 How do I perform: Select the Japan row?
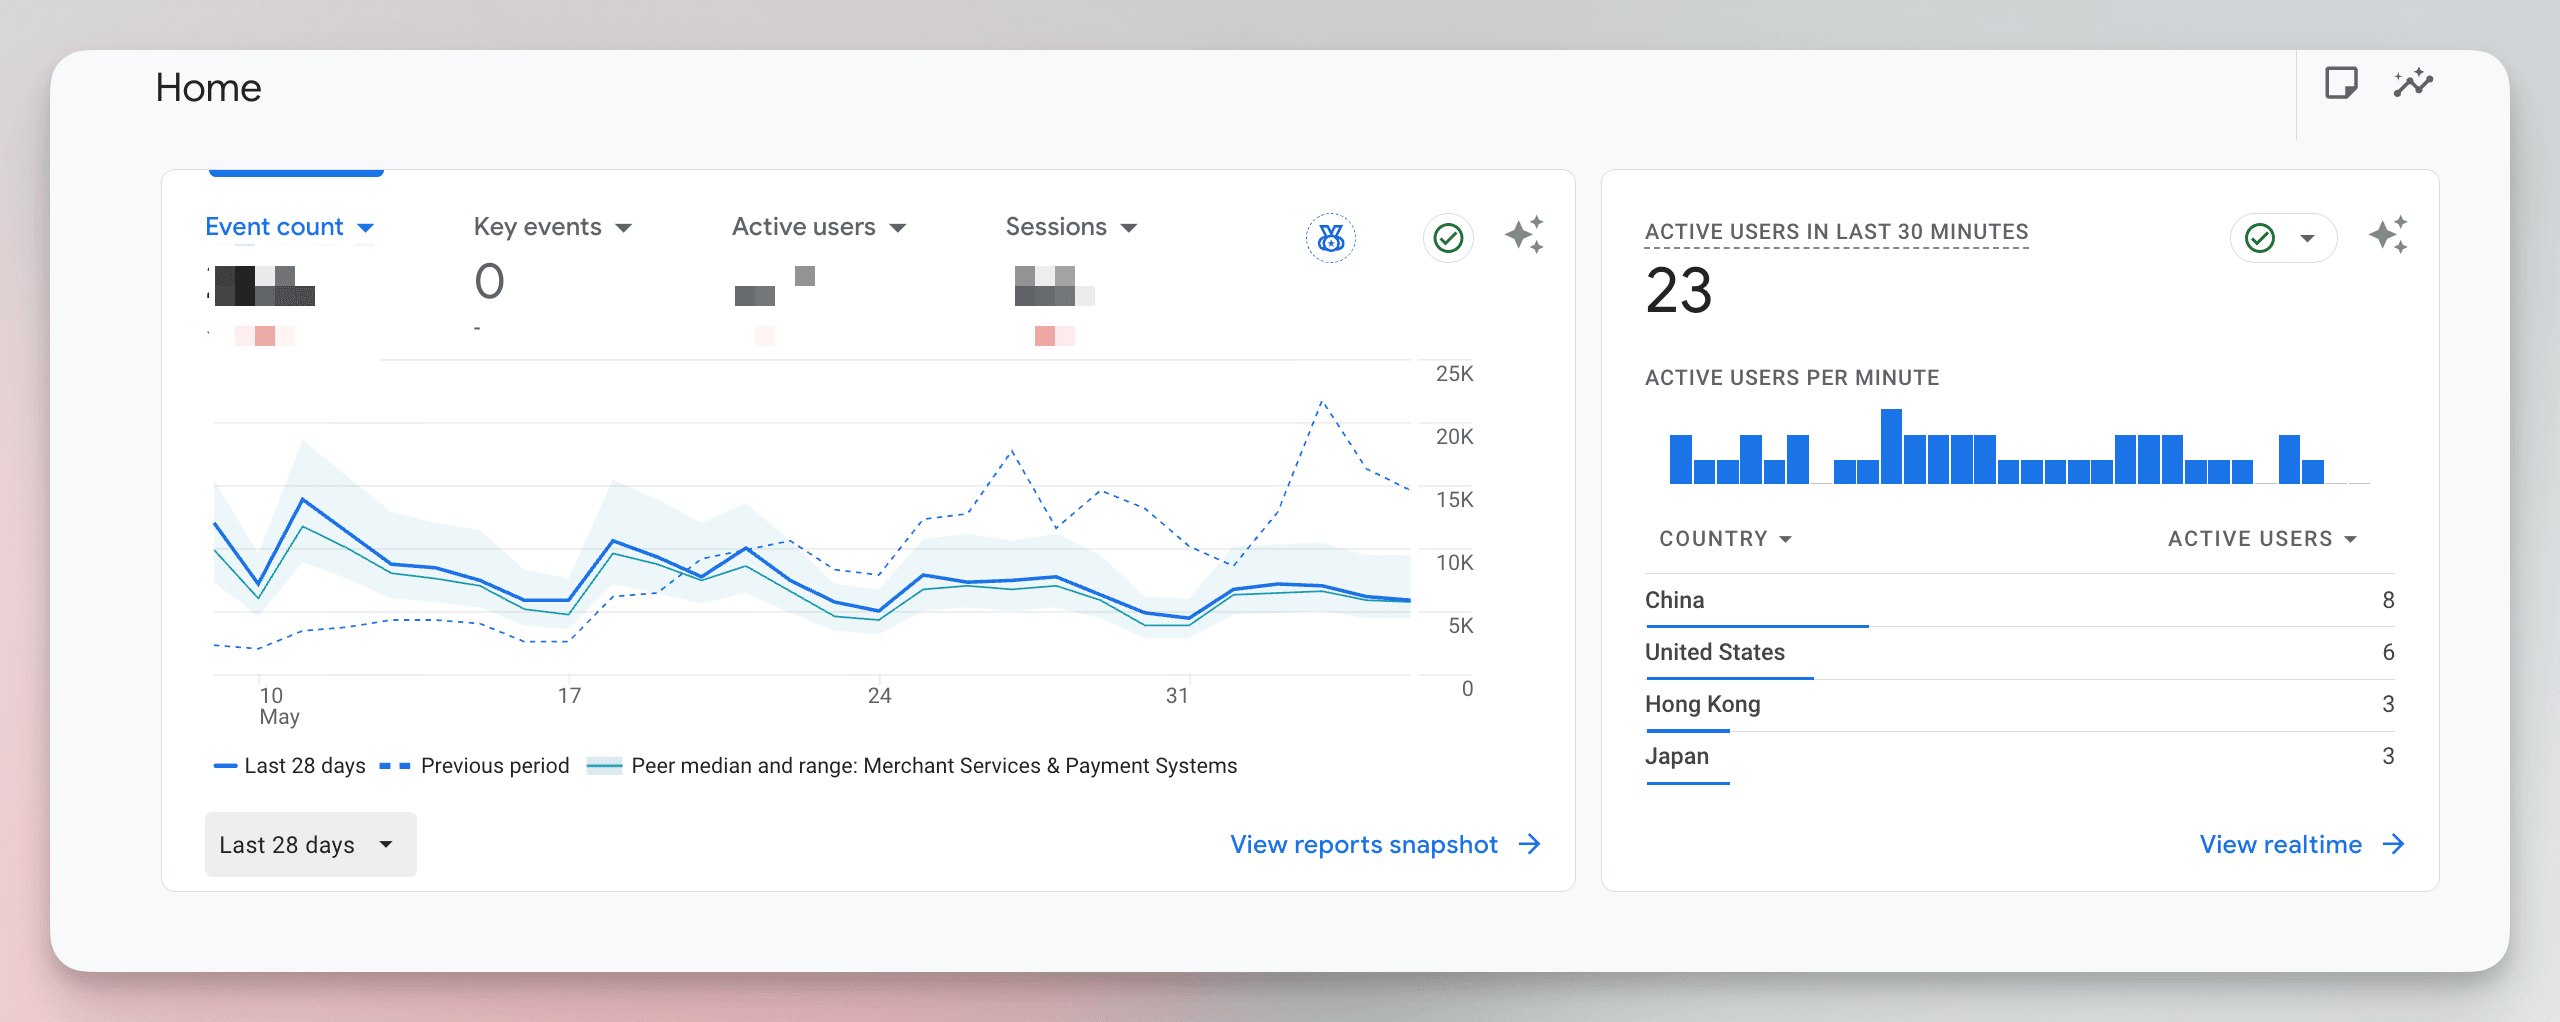pos(2020,756)
